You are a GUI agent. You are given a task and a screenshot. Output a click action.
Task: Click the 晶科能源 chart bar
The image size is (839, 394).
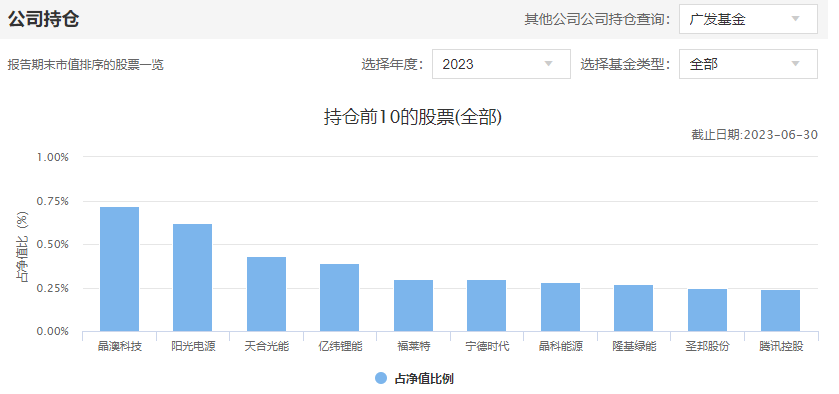pos(560,307)
